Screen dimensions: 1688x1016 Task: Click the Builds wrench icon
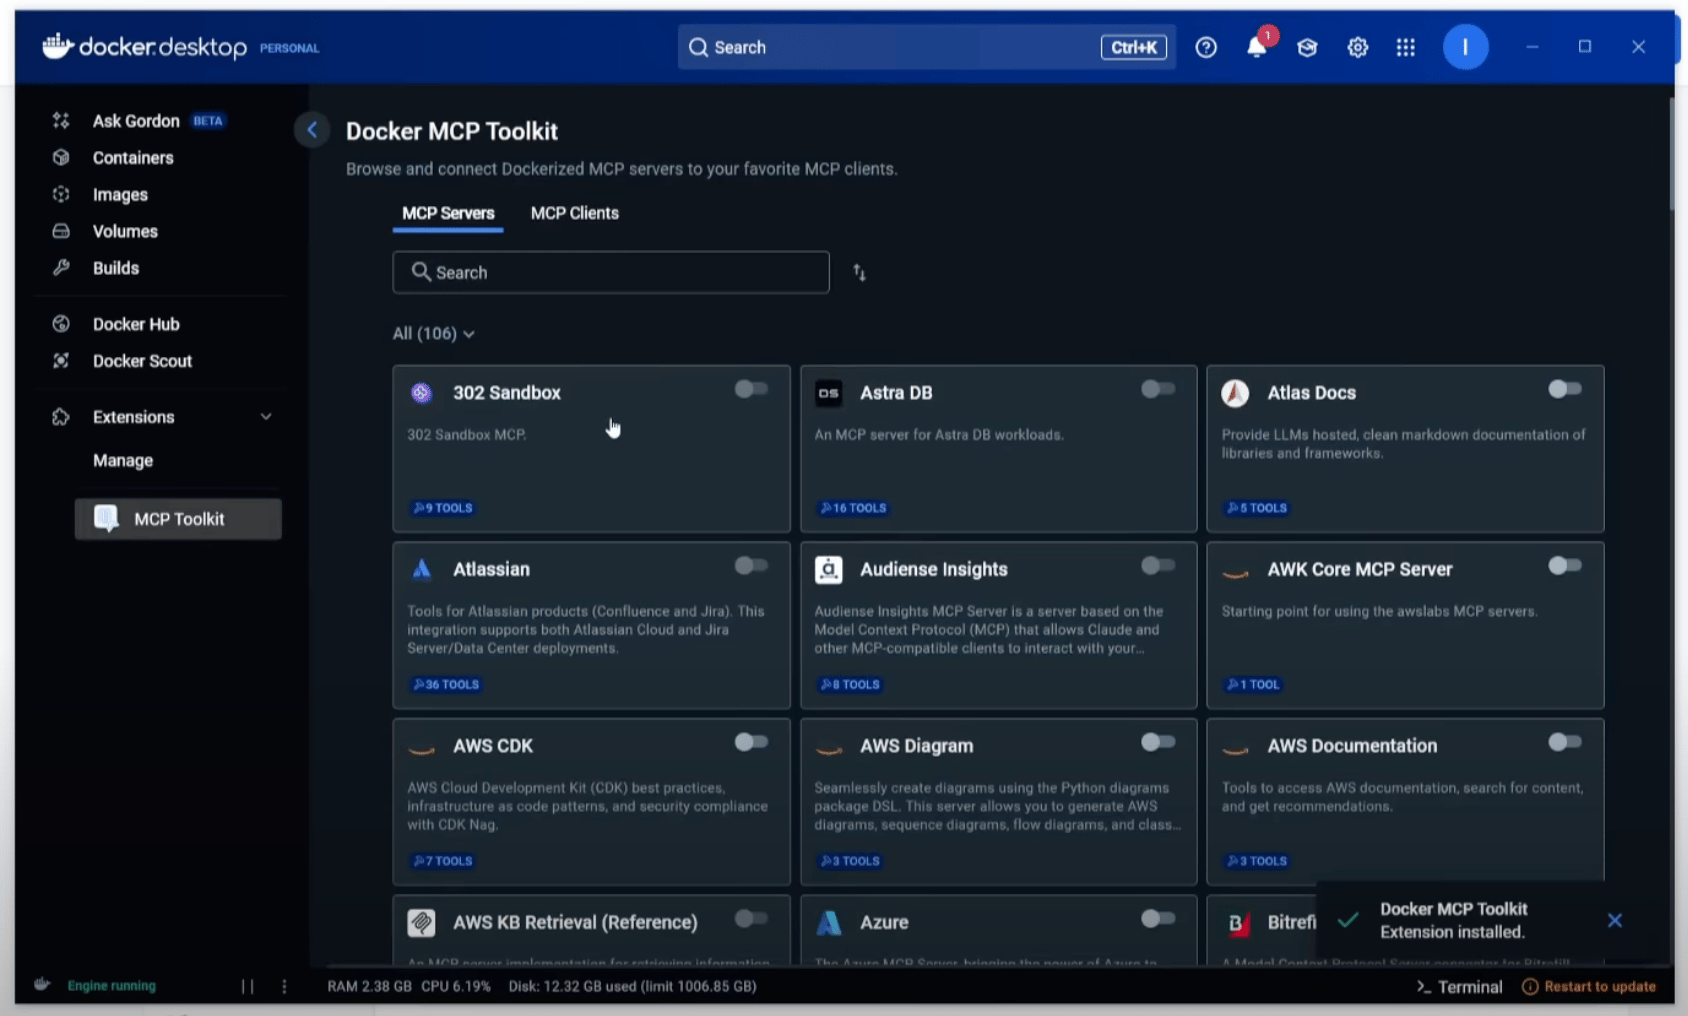click(x=61, y=268)
